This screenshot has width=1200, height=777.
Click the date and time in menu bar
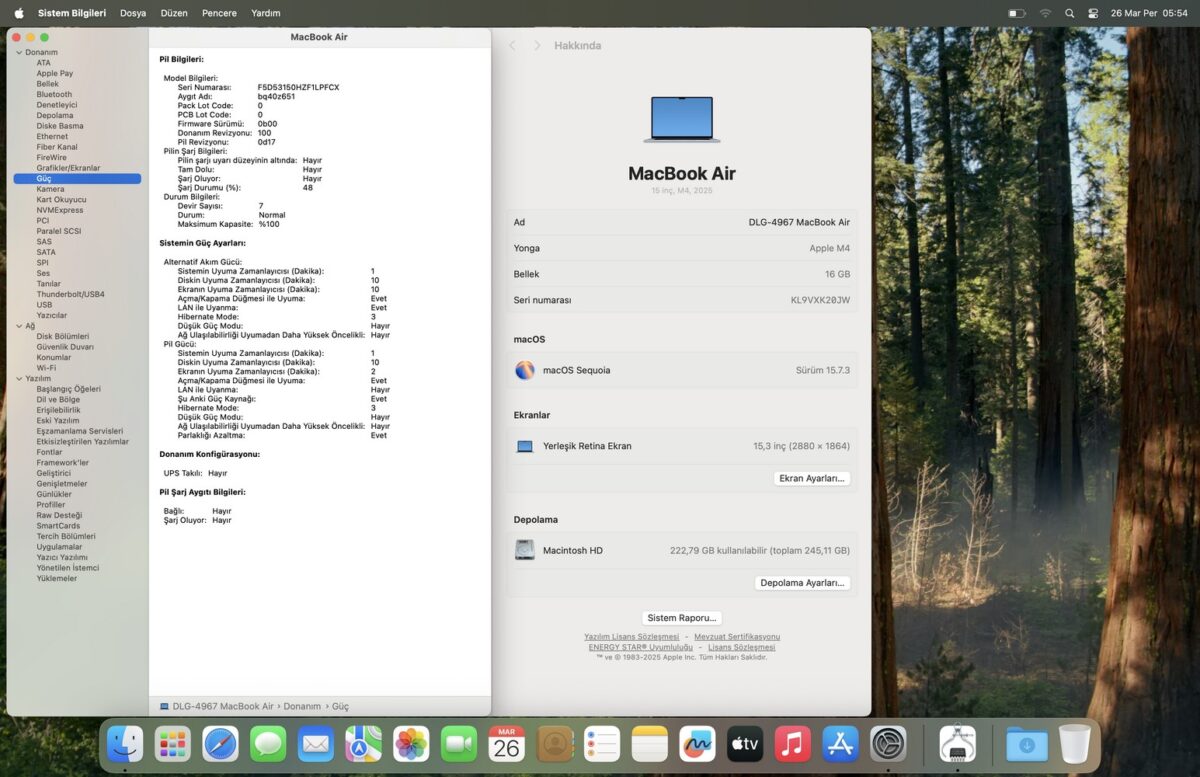pos(1149,13)
